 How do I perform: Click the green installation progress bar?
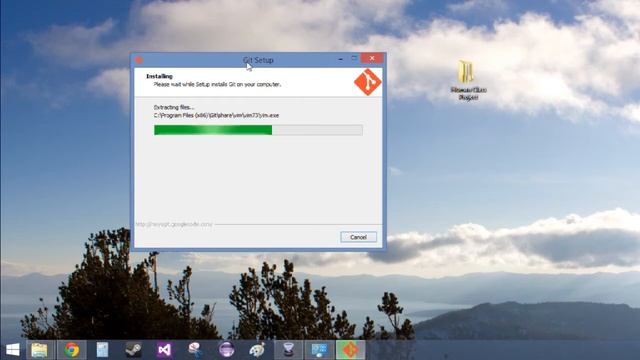point(258,130)
